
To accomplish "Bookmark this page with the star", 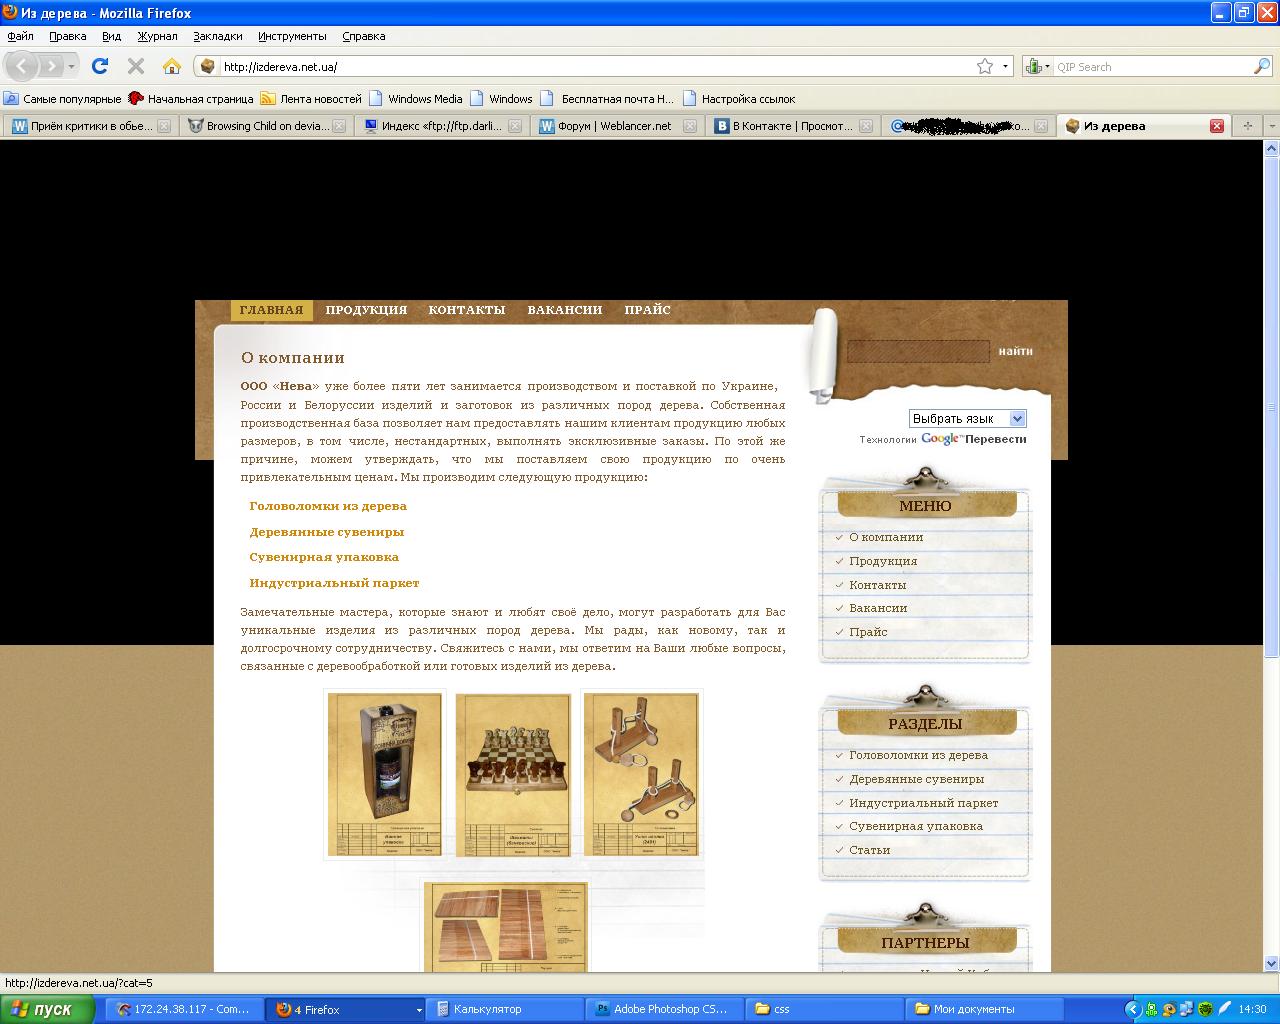I will click(985, 66).
